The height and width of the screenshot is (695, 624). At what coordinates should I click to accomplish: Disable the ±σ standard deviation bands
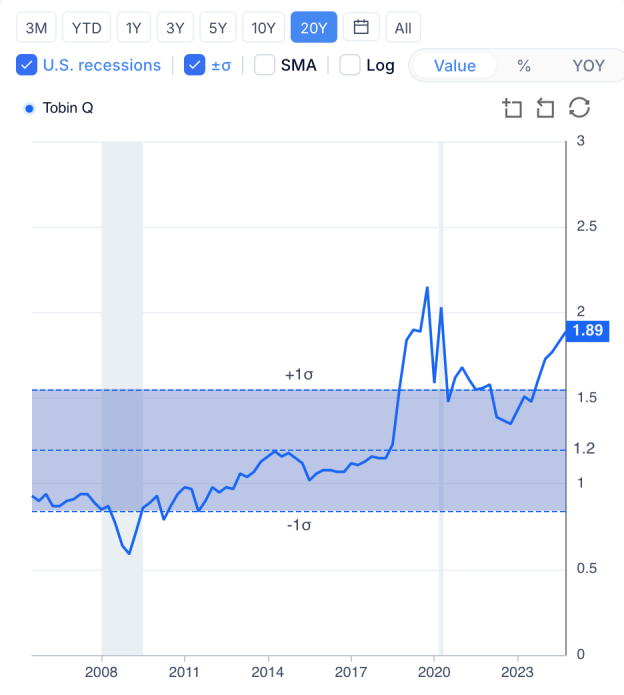click(195, 65)
